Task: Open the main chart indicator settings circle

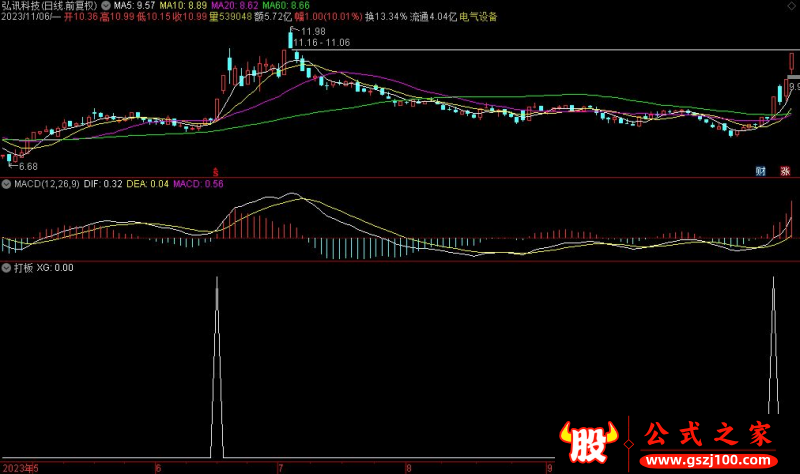Action: pos(106,6)
